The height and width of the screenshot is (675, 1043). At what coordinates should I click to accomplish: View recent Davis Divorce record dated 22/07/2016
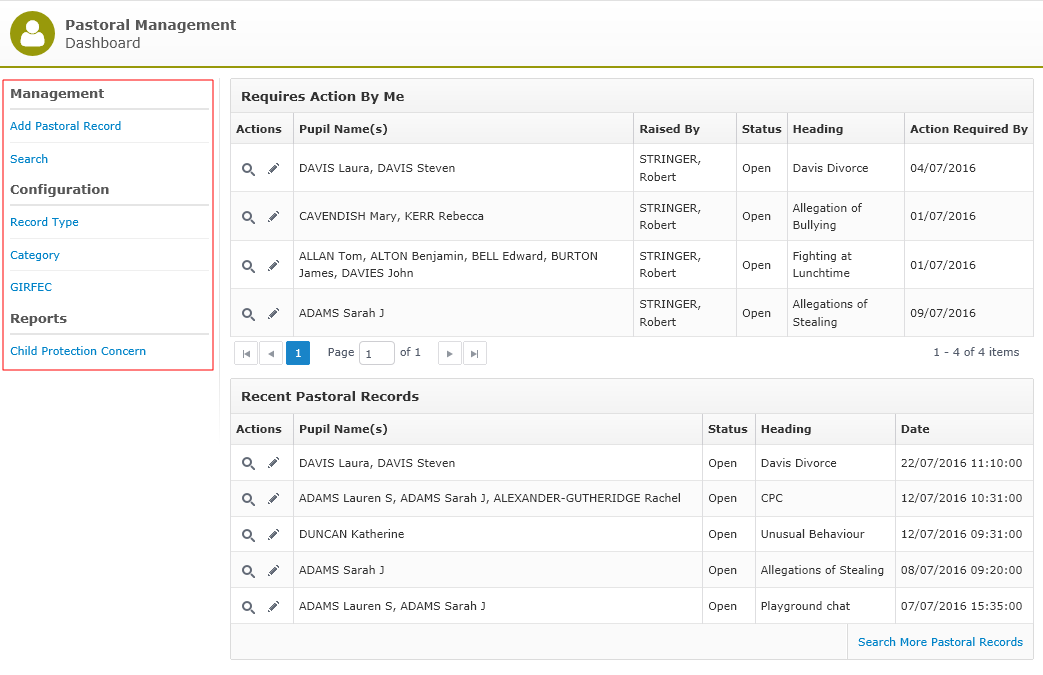point(248,464)
